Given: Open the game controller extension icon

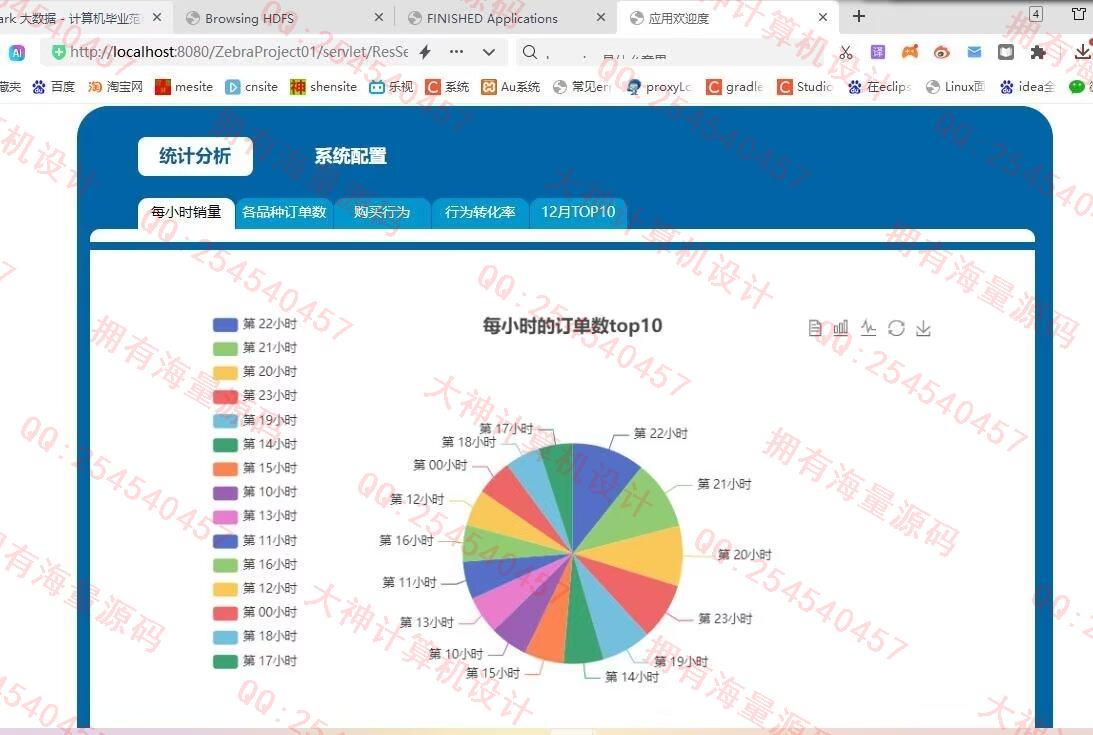Looking at the screenshot, I should pyautogui.click(x=910, y=52).
